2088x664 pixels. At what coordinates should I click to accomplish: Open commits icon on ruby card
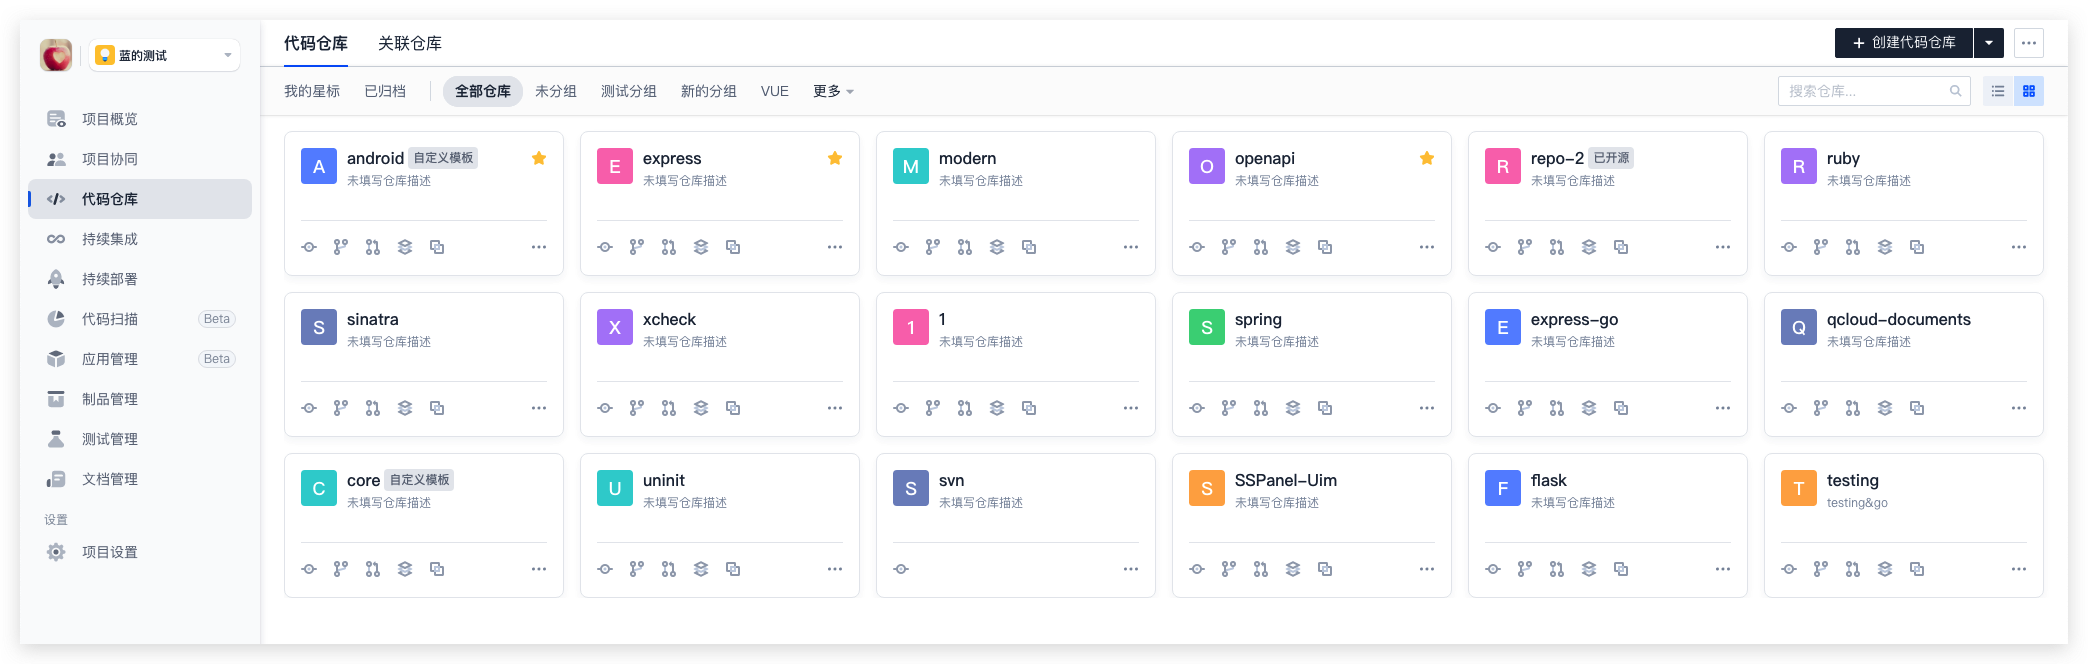coord(1789,247)
